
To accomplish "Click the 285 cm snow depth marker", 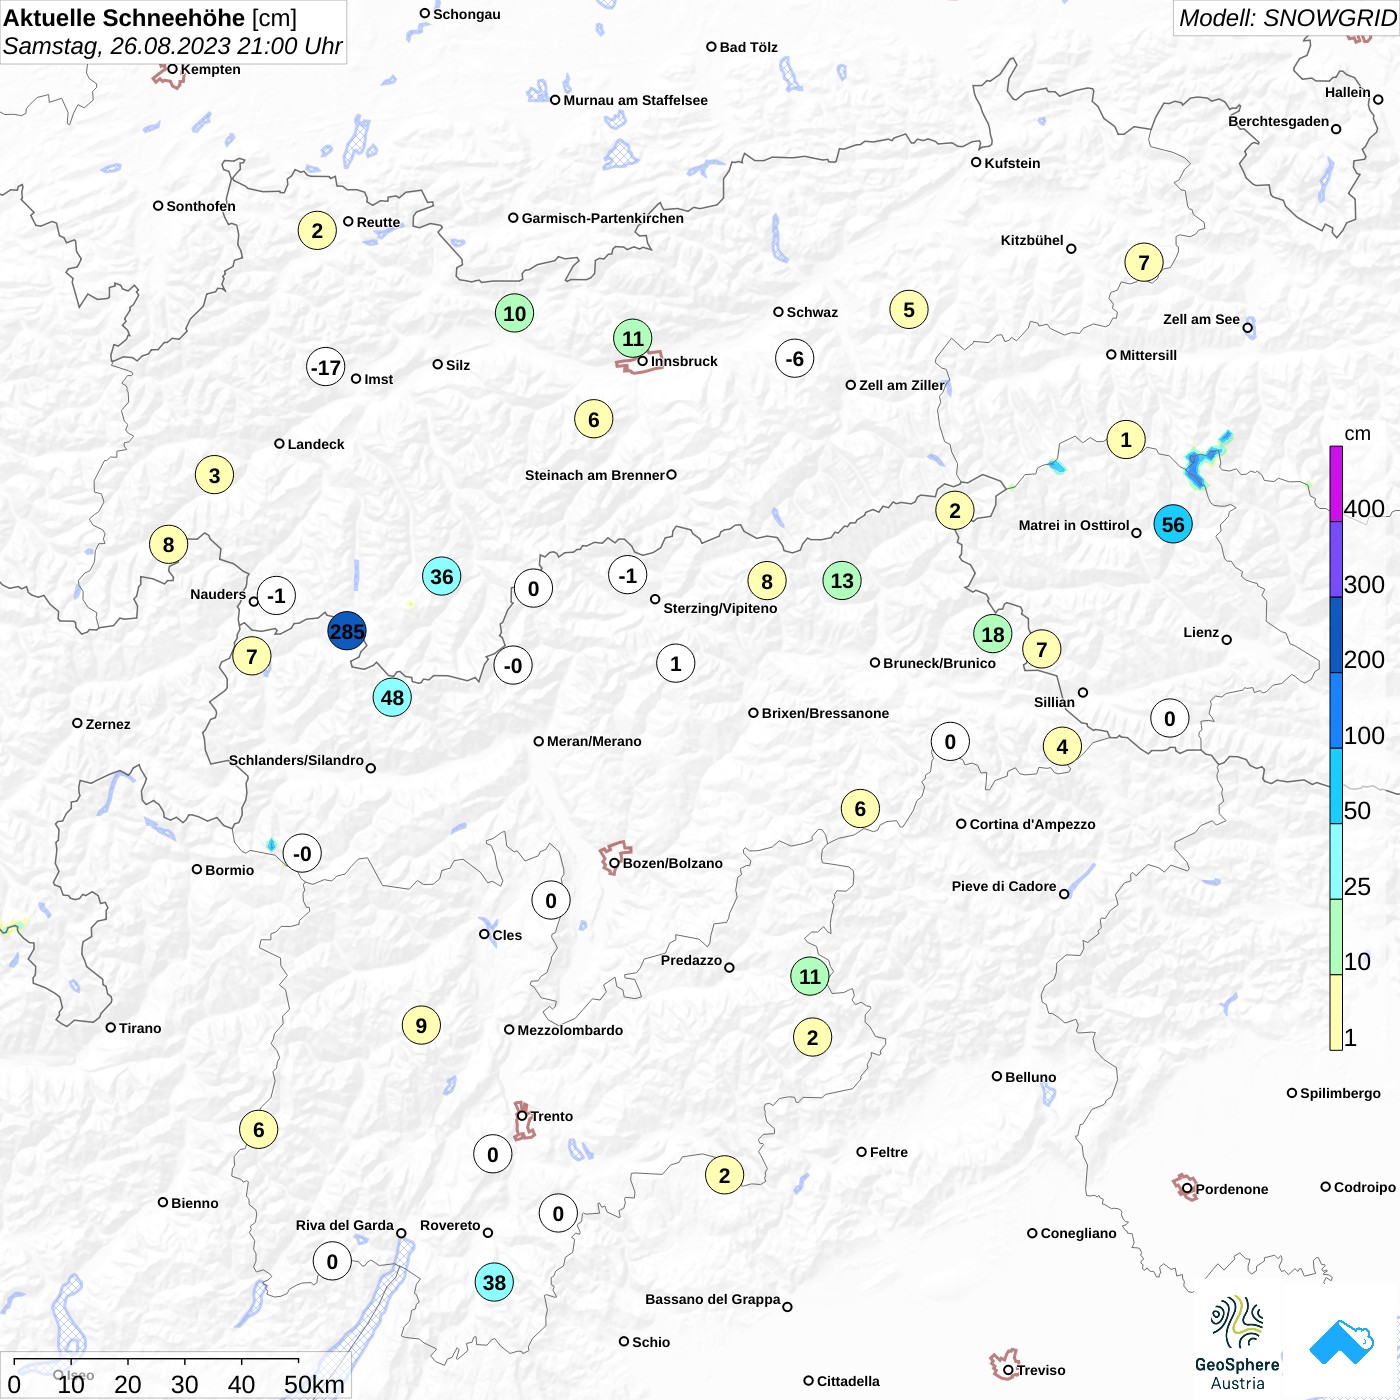I will pos(347,631).
